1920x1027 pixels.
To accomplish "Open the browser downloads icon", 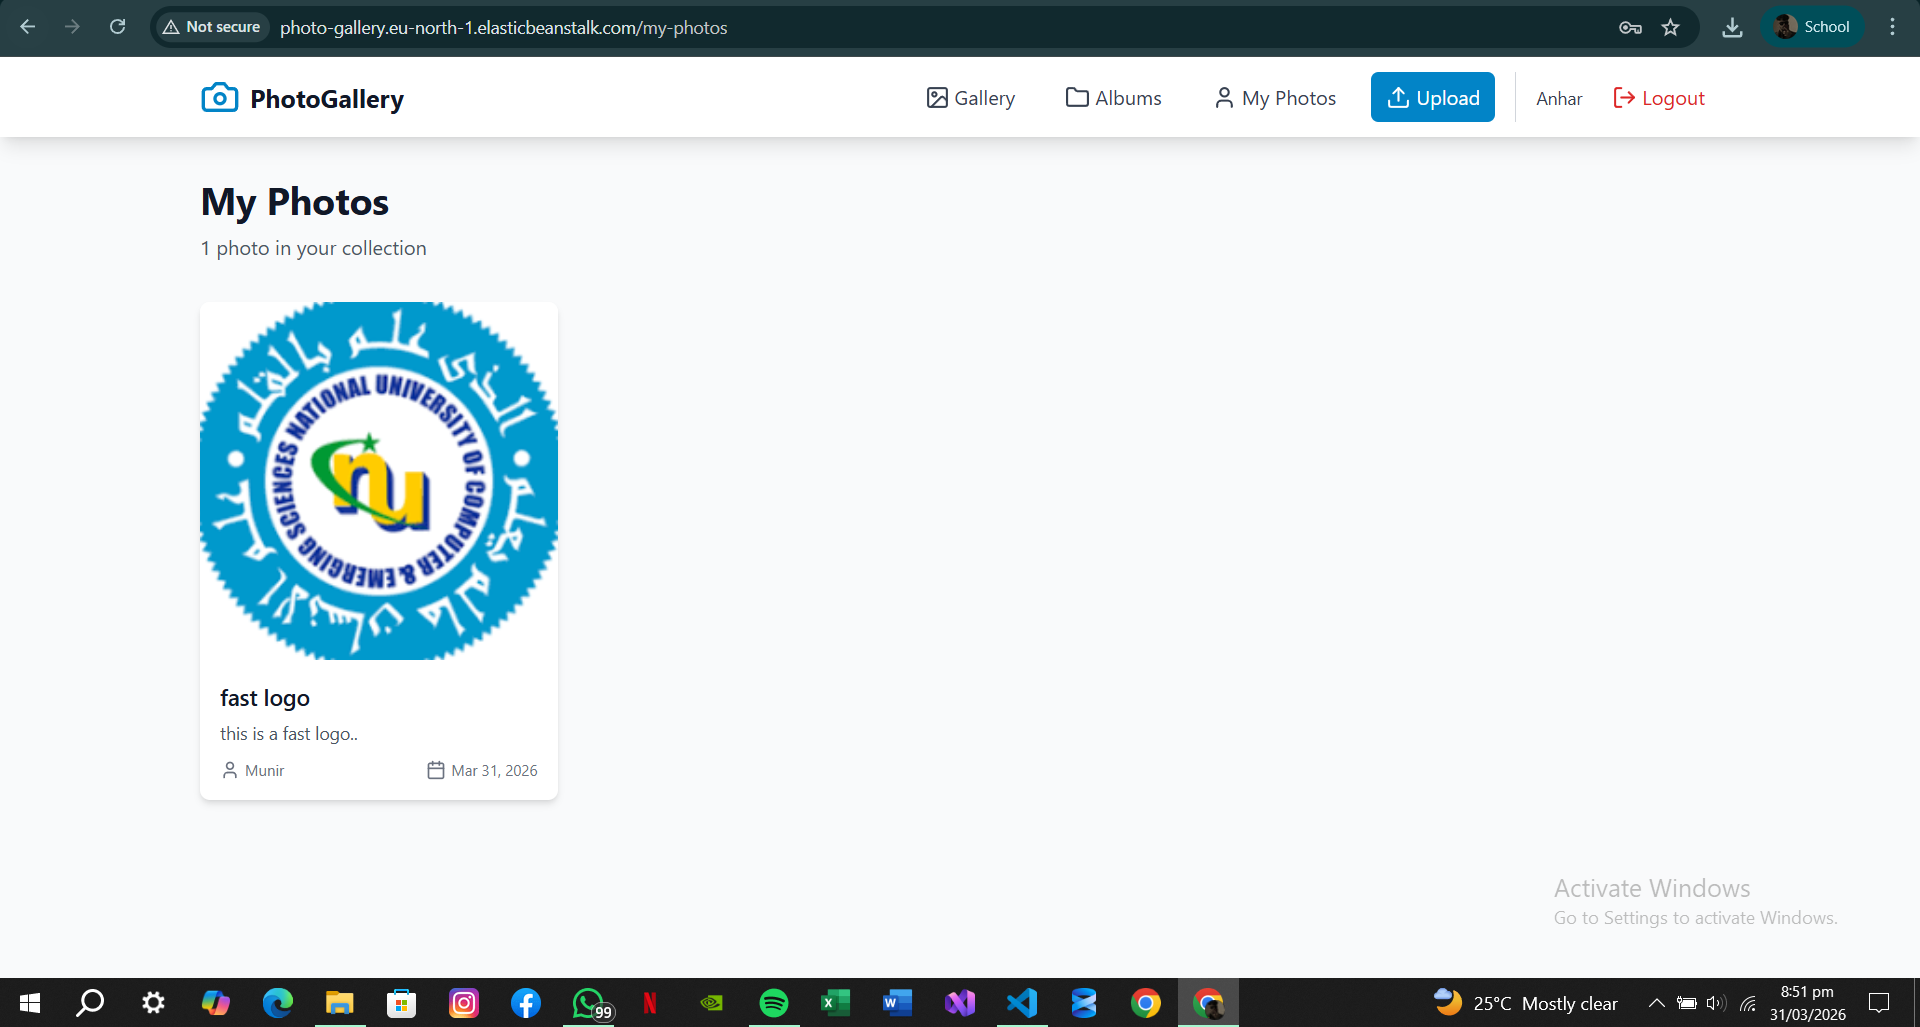I will tap(1732, 27).
